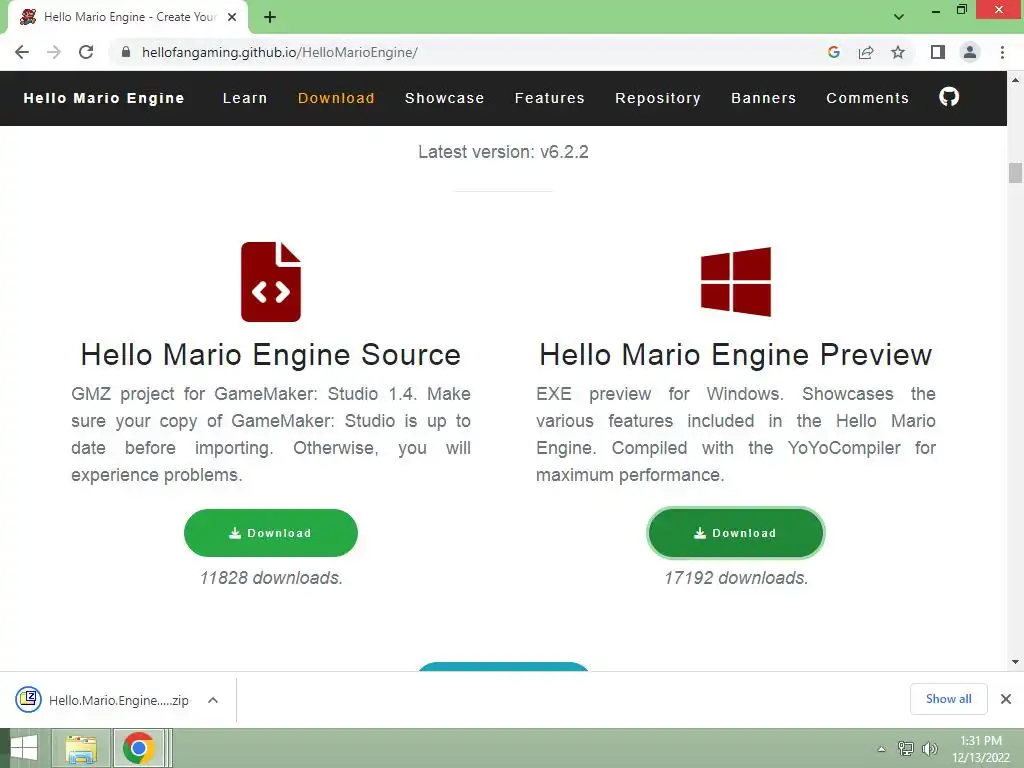
Task: Open the Windows Start button
Action: click(24, 748)
